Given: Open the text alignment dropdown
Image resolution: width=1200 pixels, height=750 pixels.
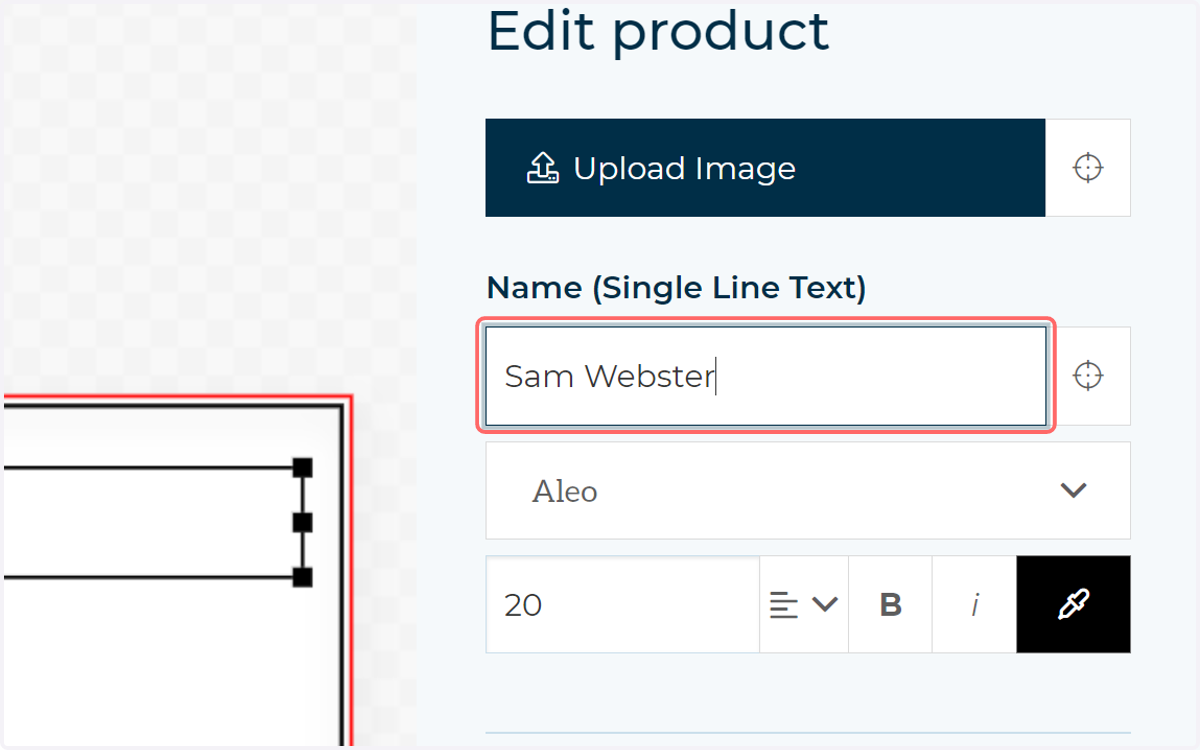Looking at the screenshot, I should pos(804,605).
